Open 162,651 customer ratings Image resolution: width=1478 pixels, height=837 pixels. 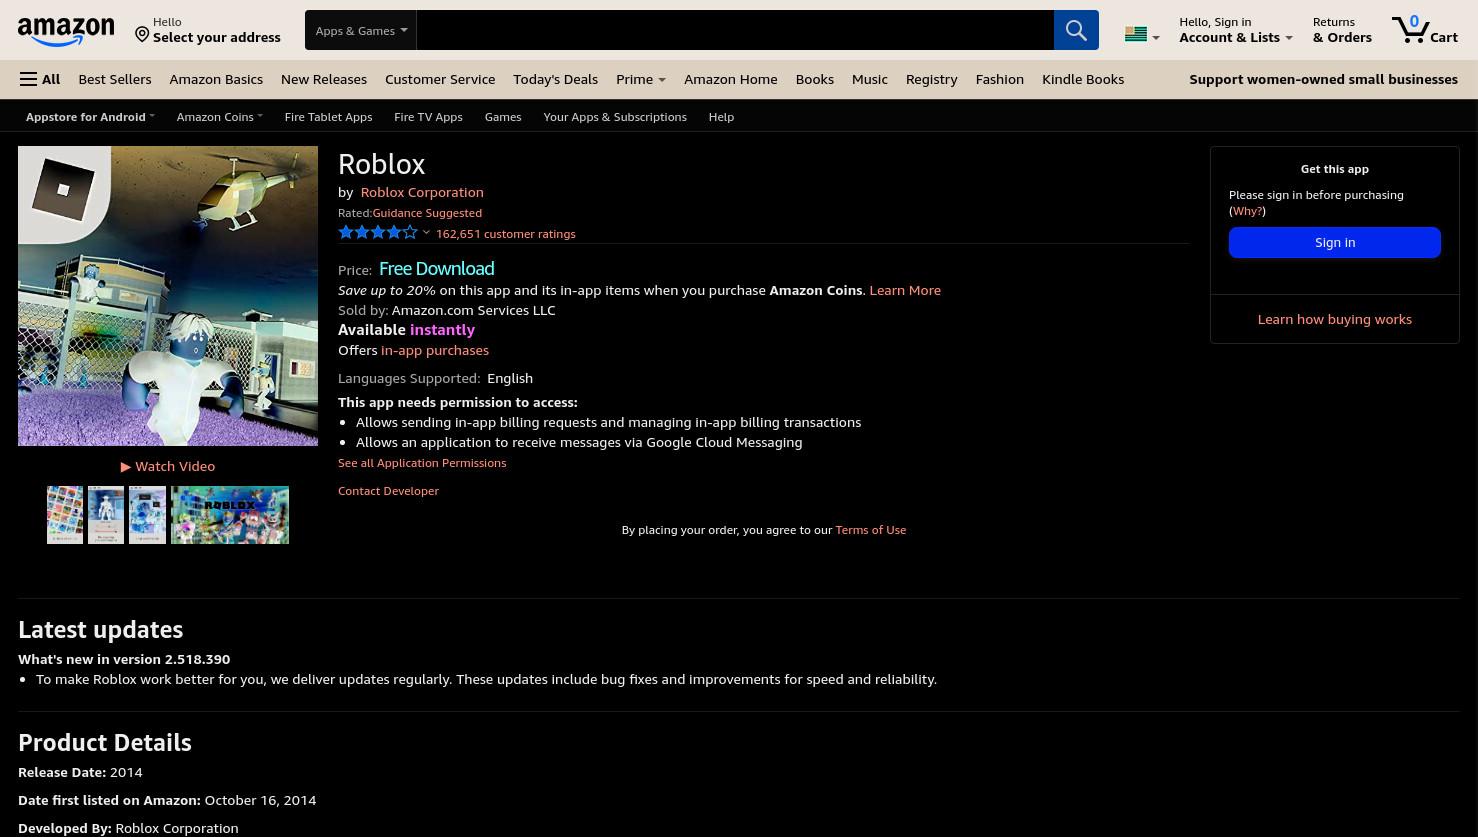(505, 234)
